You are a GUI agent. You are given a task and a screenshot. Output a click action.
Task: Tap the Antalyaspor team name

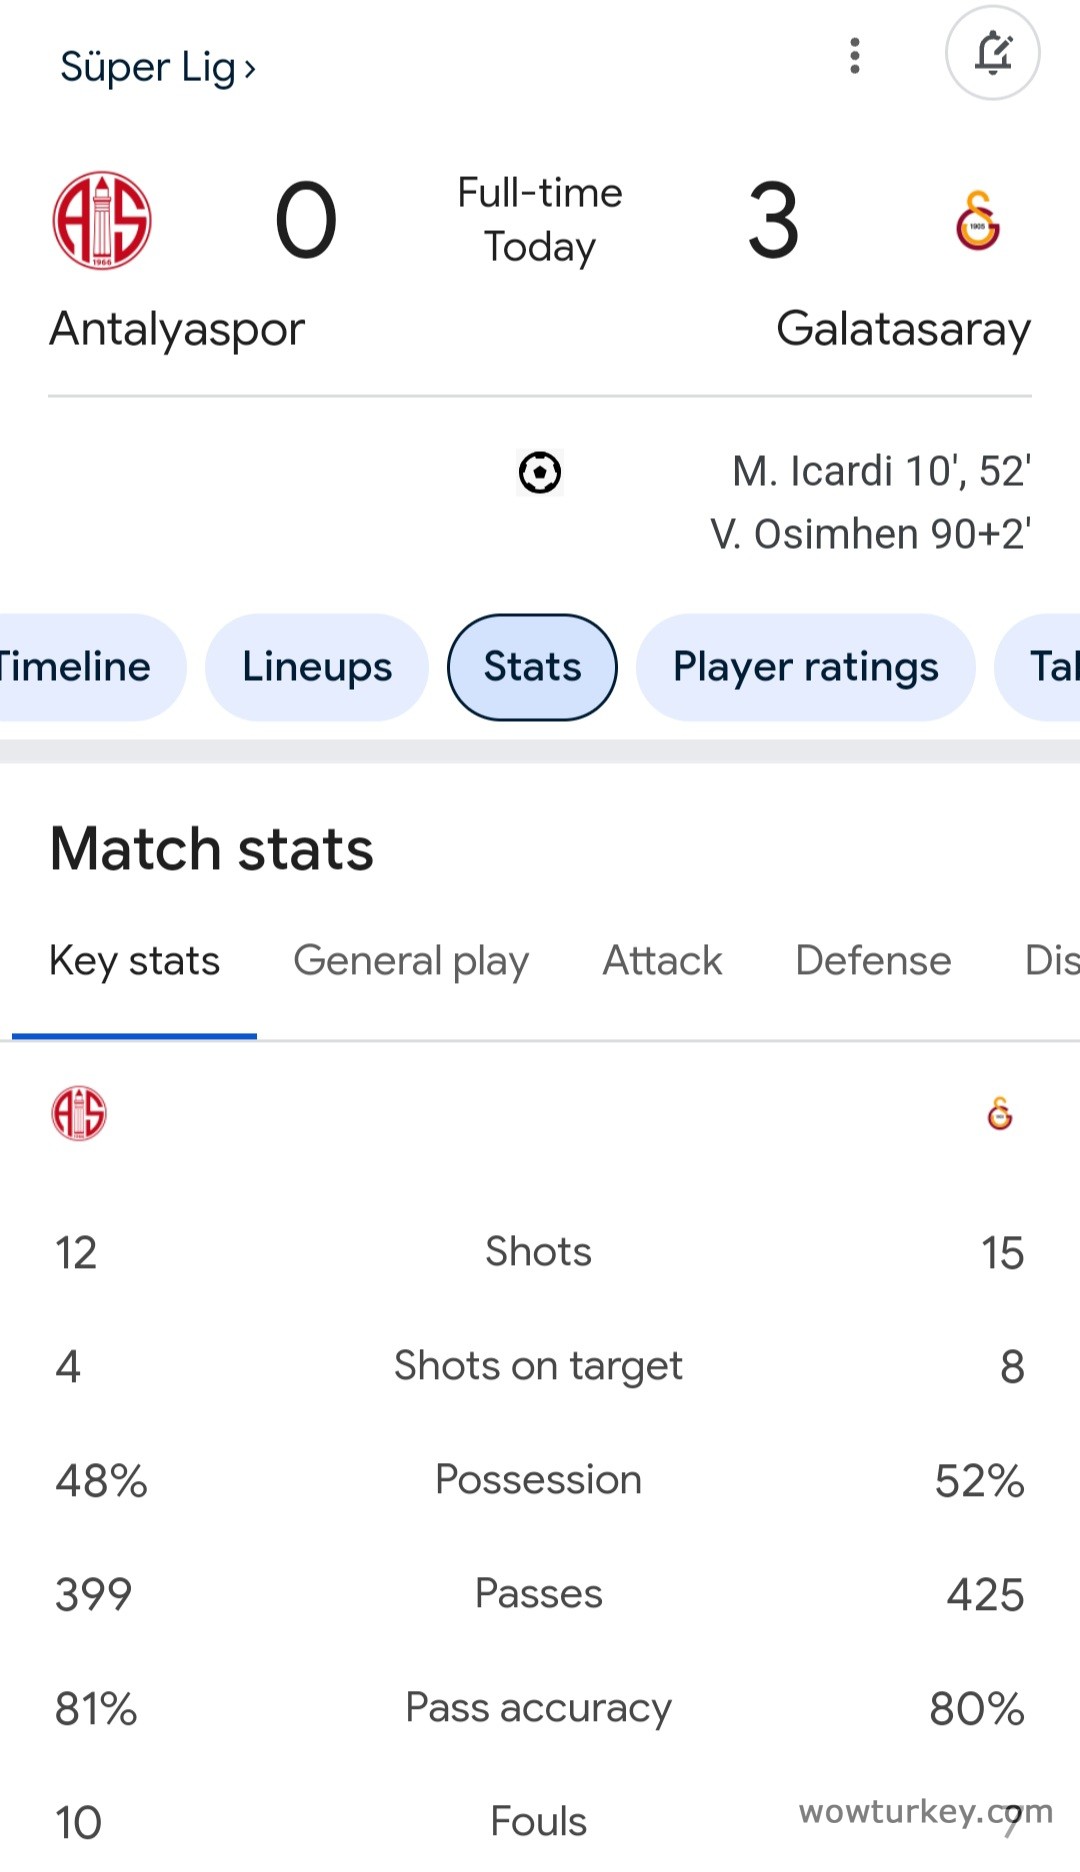click(x=177, y=329)
